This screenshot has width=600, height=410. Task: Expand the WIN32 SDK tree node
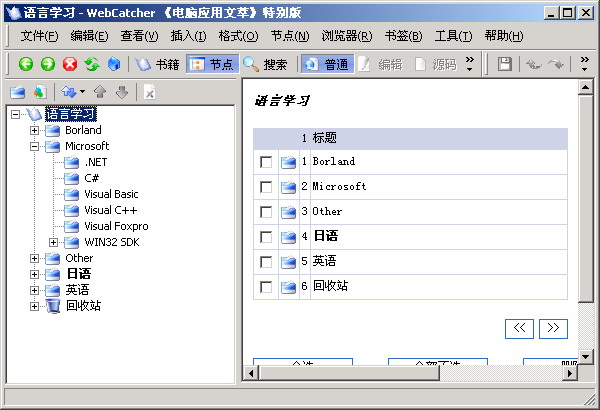pyautogui.click(x=54, y=242)
